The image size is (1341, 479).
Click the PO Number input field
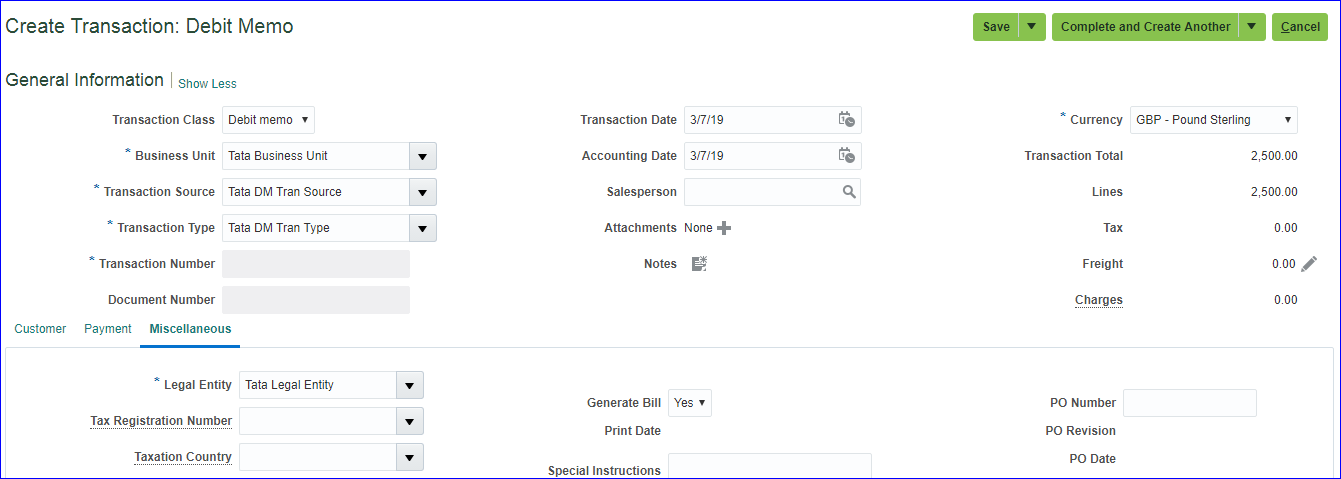pos(1189,403)
